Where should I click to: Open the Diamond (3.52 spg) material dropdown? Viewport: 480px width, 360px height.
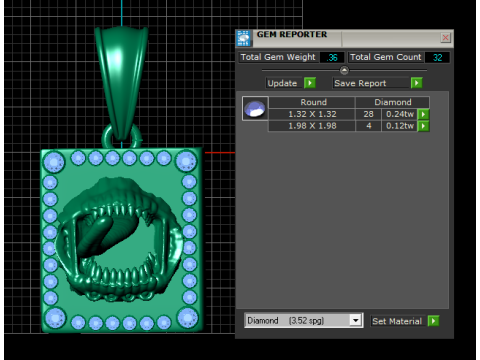(356, 321)
